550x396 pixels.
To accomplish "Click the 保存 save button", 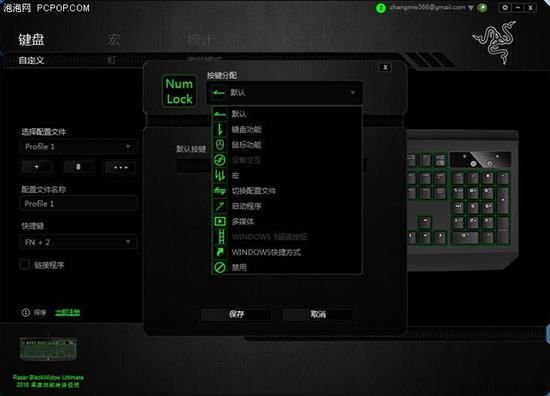I will pyautogui.click(x=236, y=314).
